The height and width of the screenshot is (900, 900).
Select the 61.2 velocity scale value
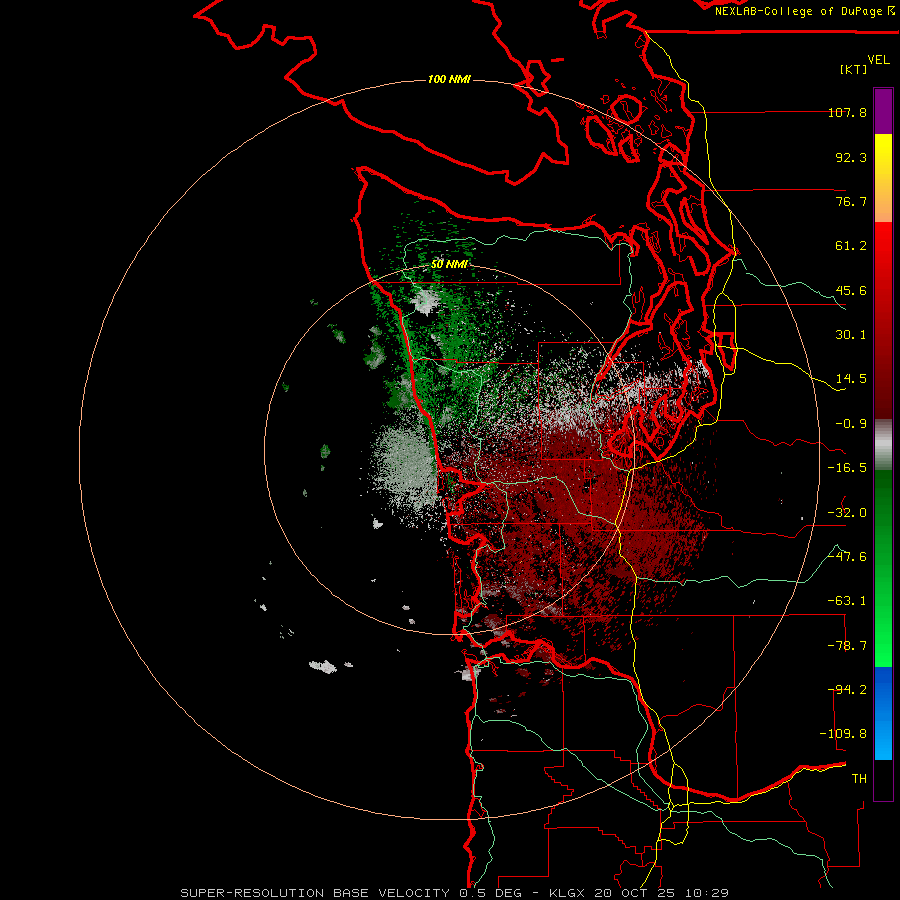pos(851,246)
